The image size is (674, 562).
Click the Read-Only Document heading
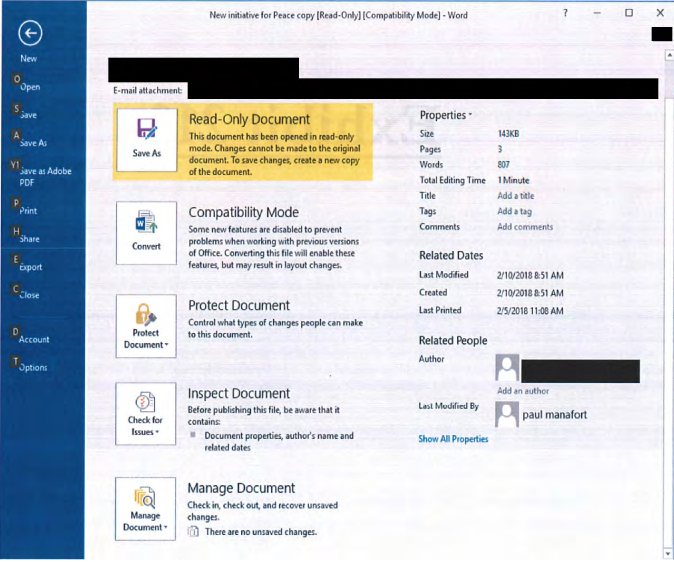pyautogui.click(x=249, y=119)
